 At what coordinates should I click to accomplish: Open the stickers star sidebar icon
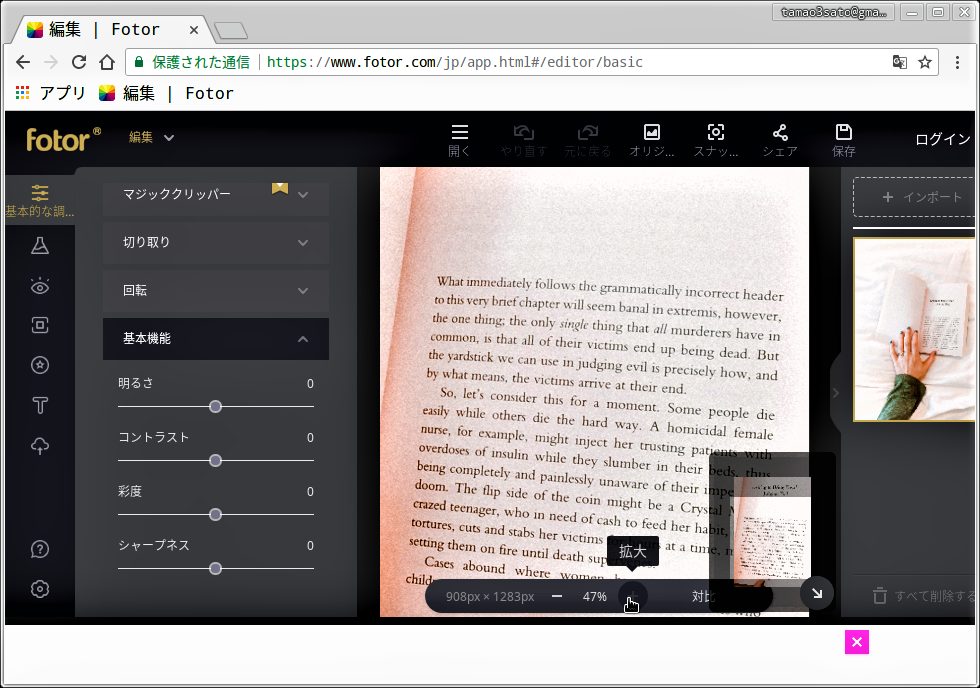click(x=40, y=365)
